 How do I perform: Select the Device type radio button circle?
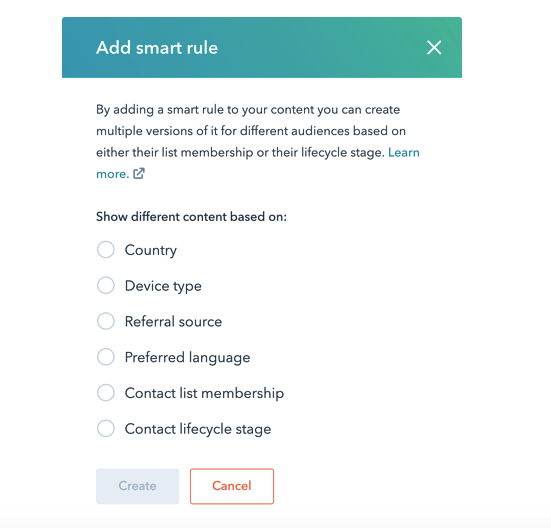point(106,285)
